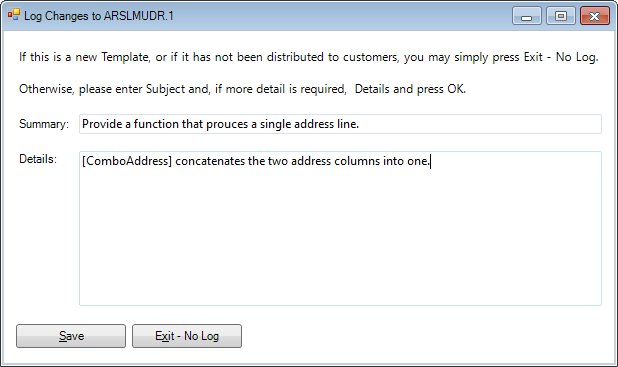This screenshot has height=367, width=618.
Task: Click the "Otherwise, please enter Subject" text
Action: [114, 89]
